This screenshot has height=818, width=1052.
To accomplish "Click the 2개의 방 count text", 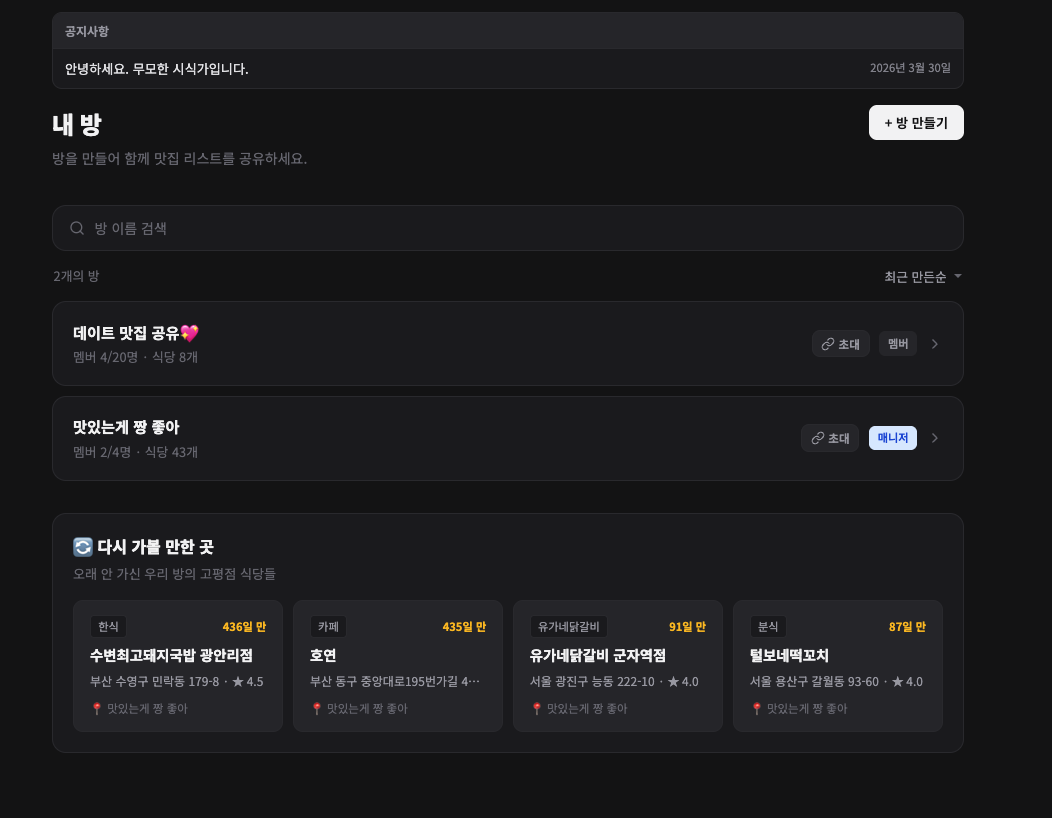I will 76,276.
